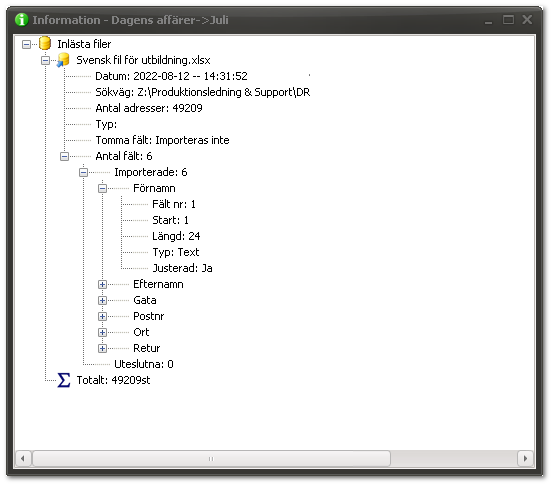Image resolution: width=553 pixels, height=486 pixels.
Task: Collapse the Förnamn field details
Action: pyautogui.click(x=103, y=189)
